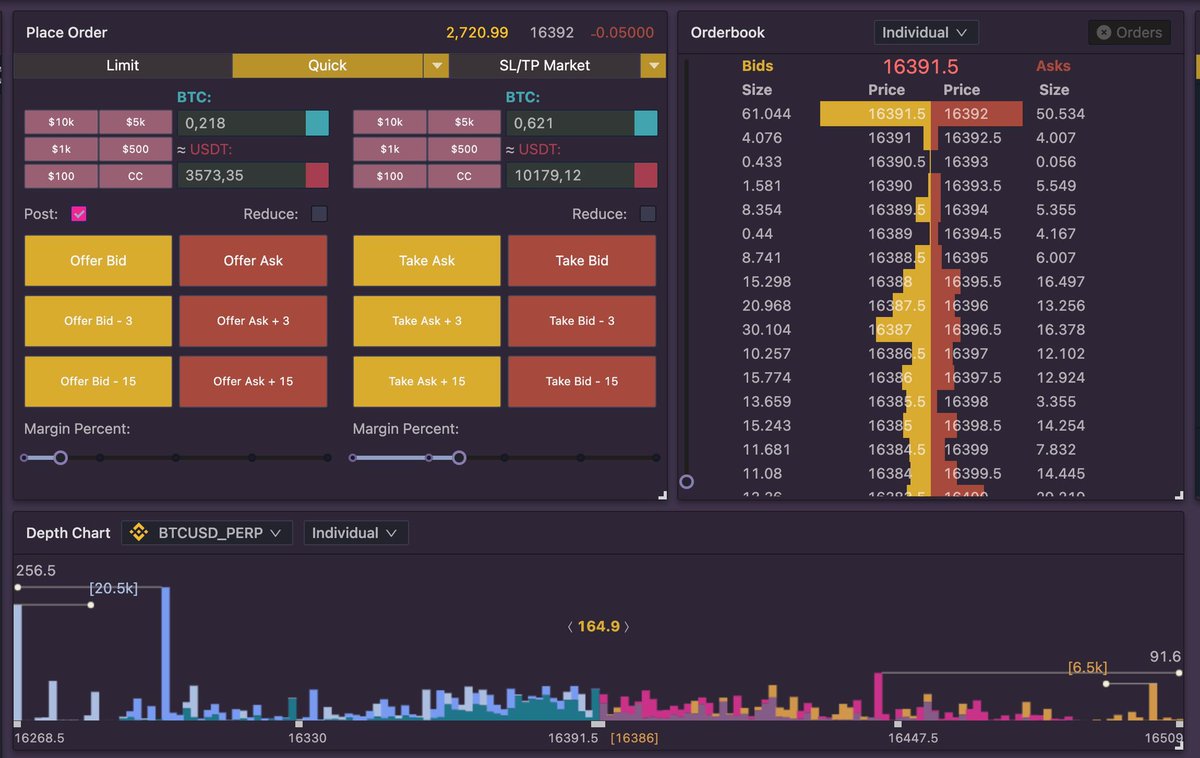Click the CC preset beside the 3573,35 field
Screen dimensions: 1200x758
click(x=136, y=176)
